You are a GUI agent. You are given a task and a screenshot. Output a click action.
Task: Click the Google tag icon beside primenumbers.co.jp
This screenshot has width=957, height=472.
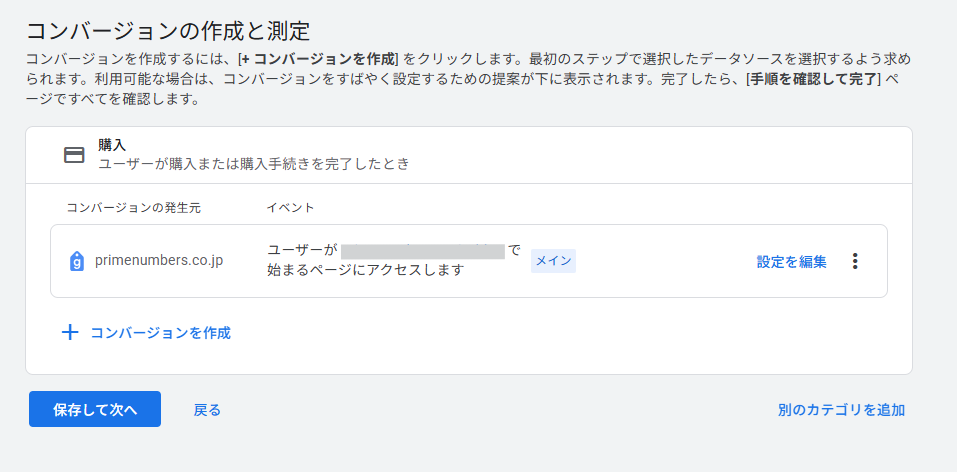coord(77,261)
